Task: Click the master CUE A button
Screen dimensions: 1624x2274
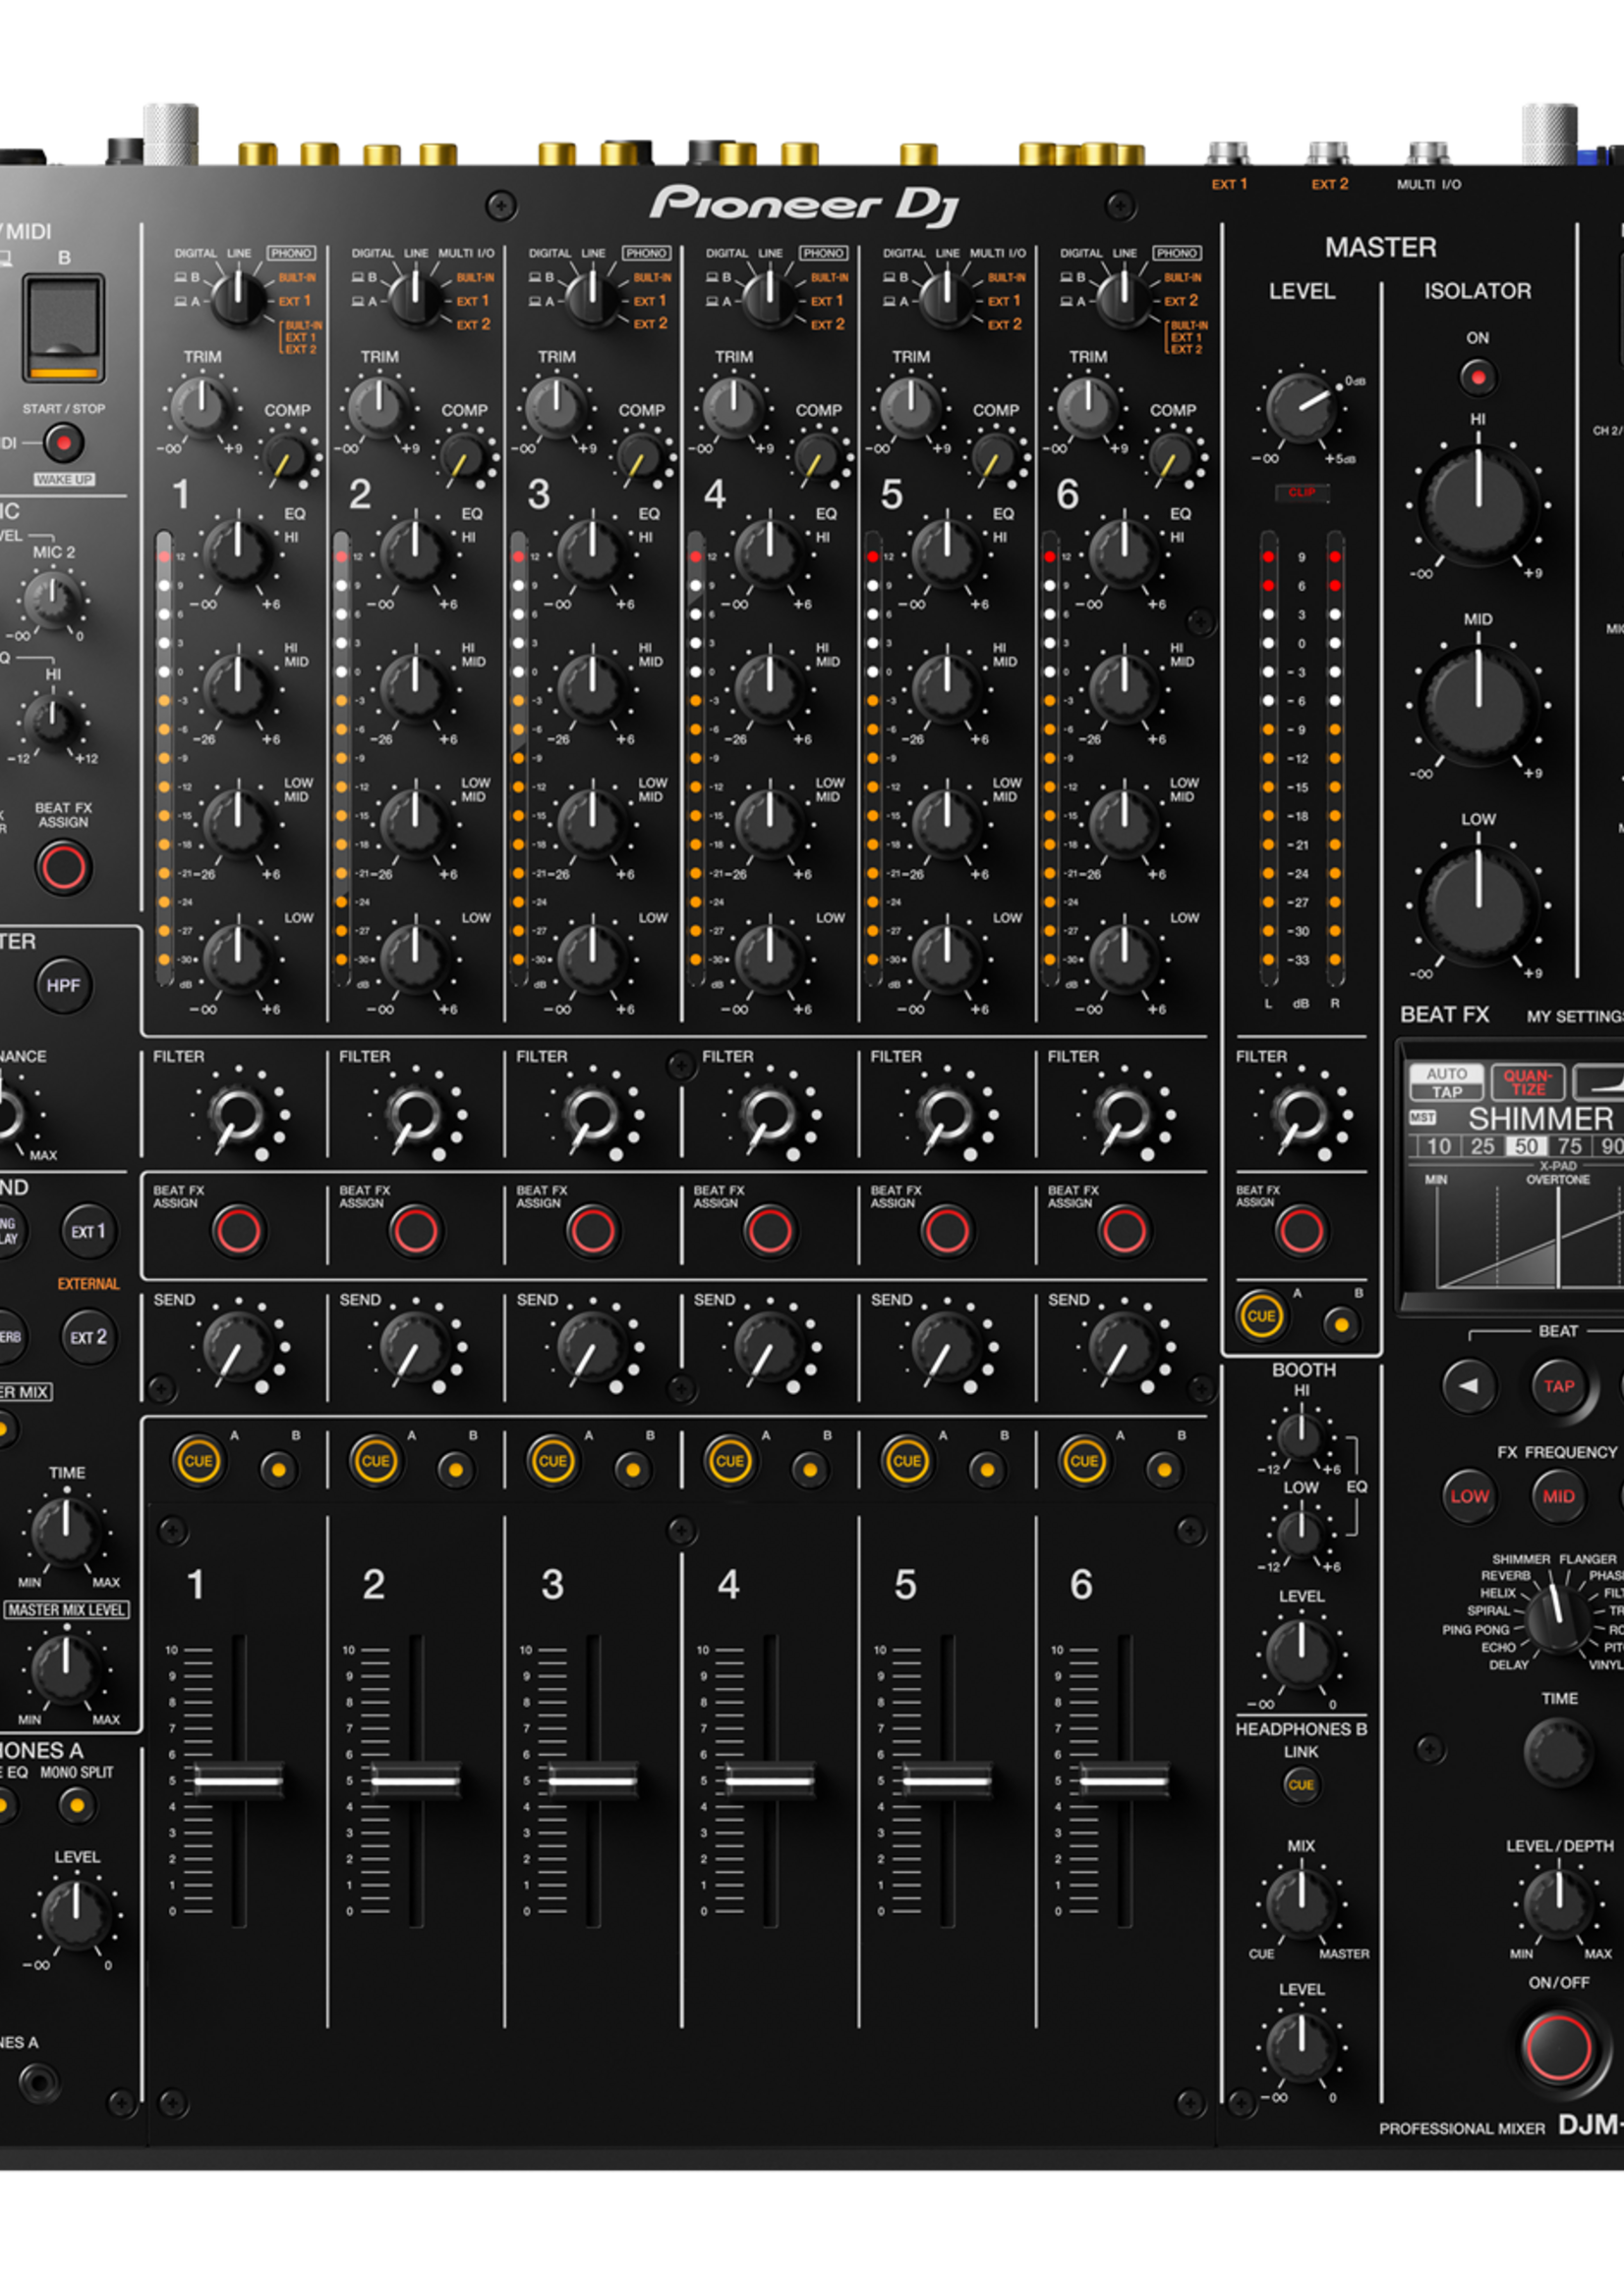Action: 1261,1316
